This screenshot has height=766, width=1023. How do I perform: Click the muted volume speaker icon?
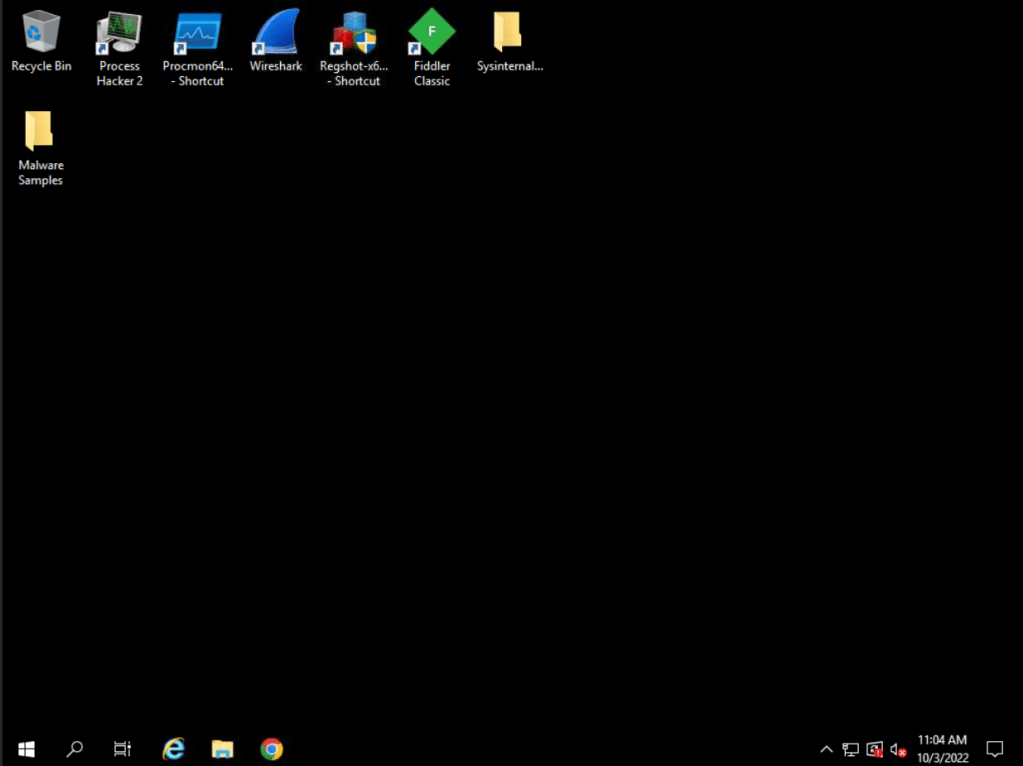pyautogui.click(x=897, y=749)
